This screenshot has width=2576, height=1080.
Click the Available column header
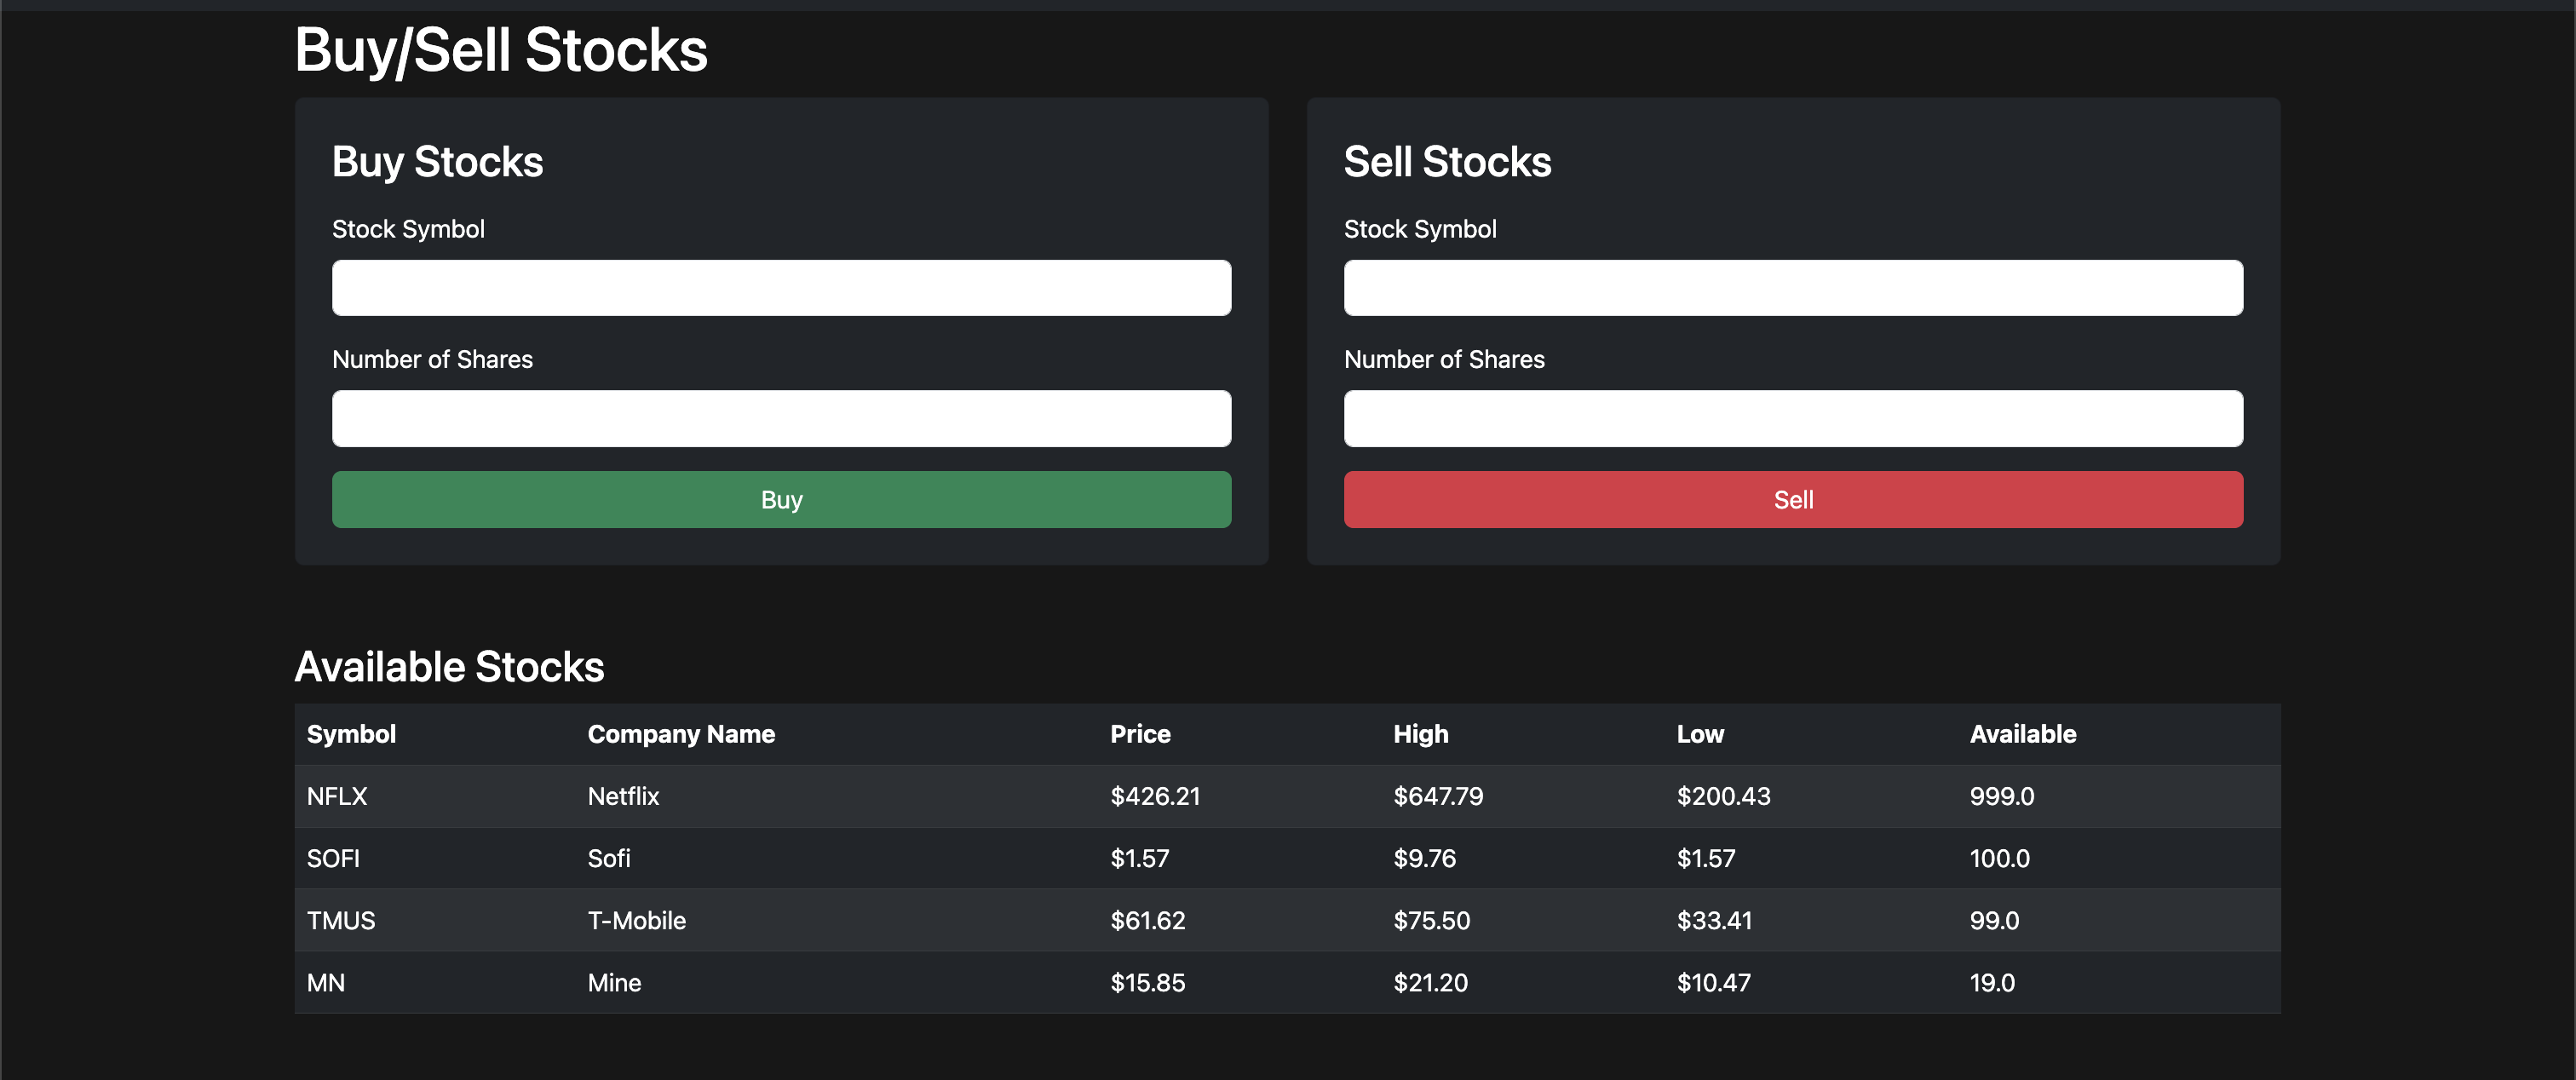click(2022, 733)
